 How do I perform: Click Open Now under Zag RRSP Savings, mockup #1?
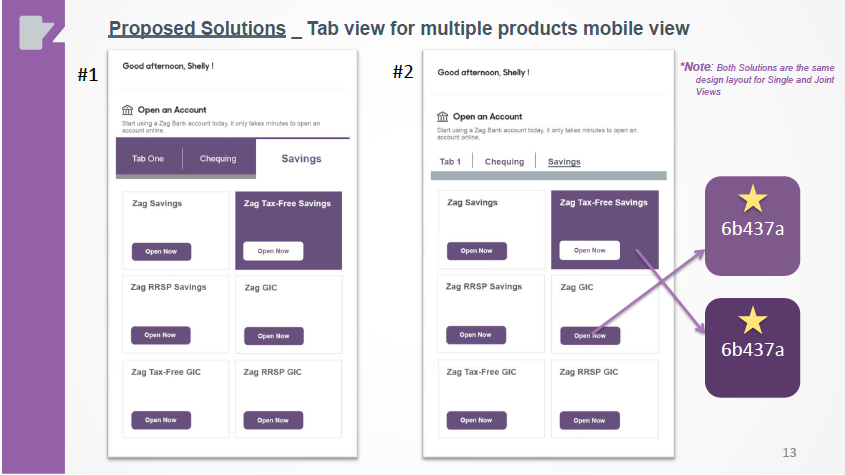(161, 335)
